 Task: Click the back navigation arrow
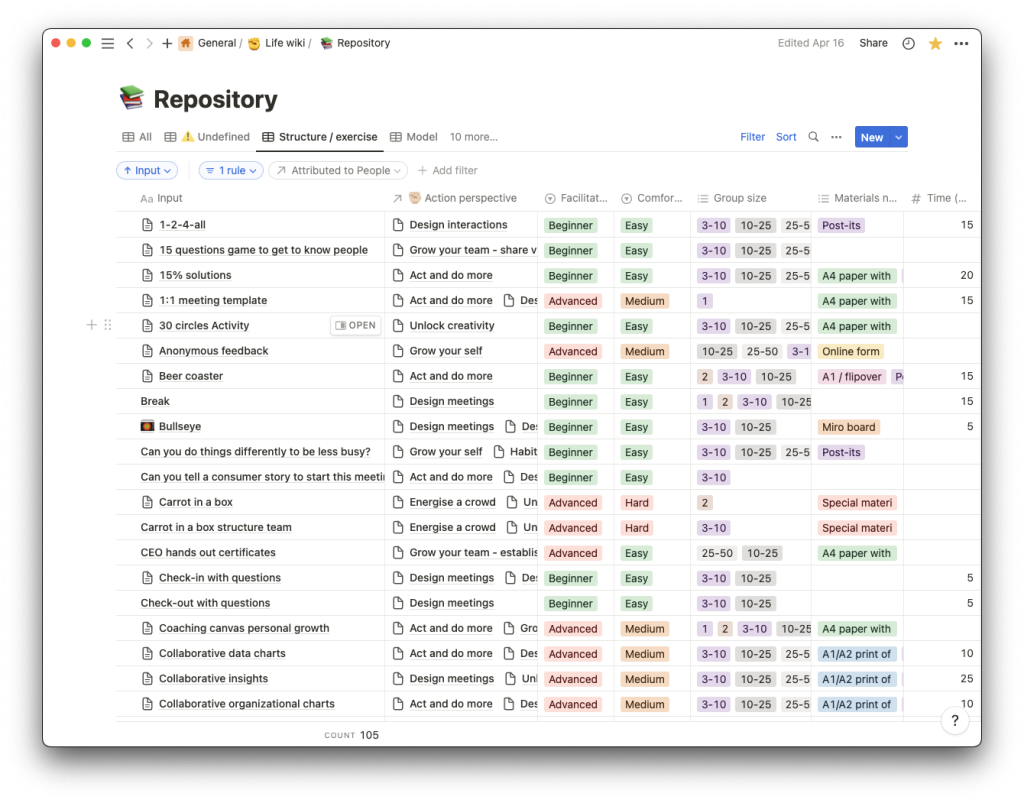130,44
